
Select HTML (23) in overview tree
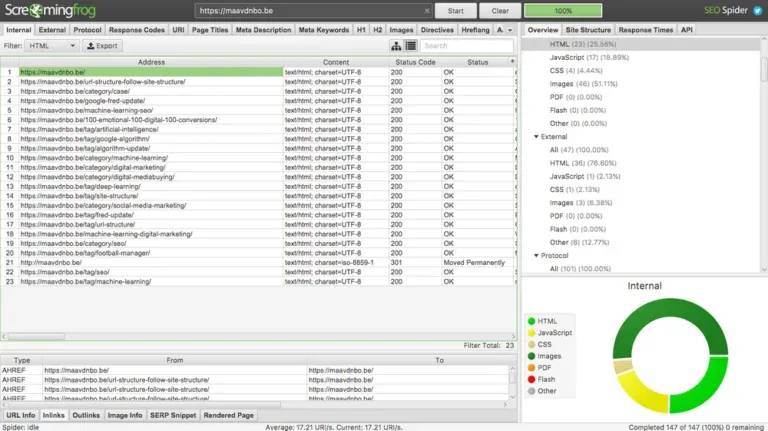click(582, 44)
